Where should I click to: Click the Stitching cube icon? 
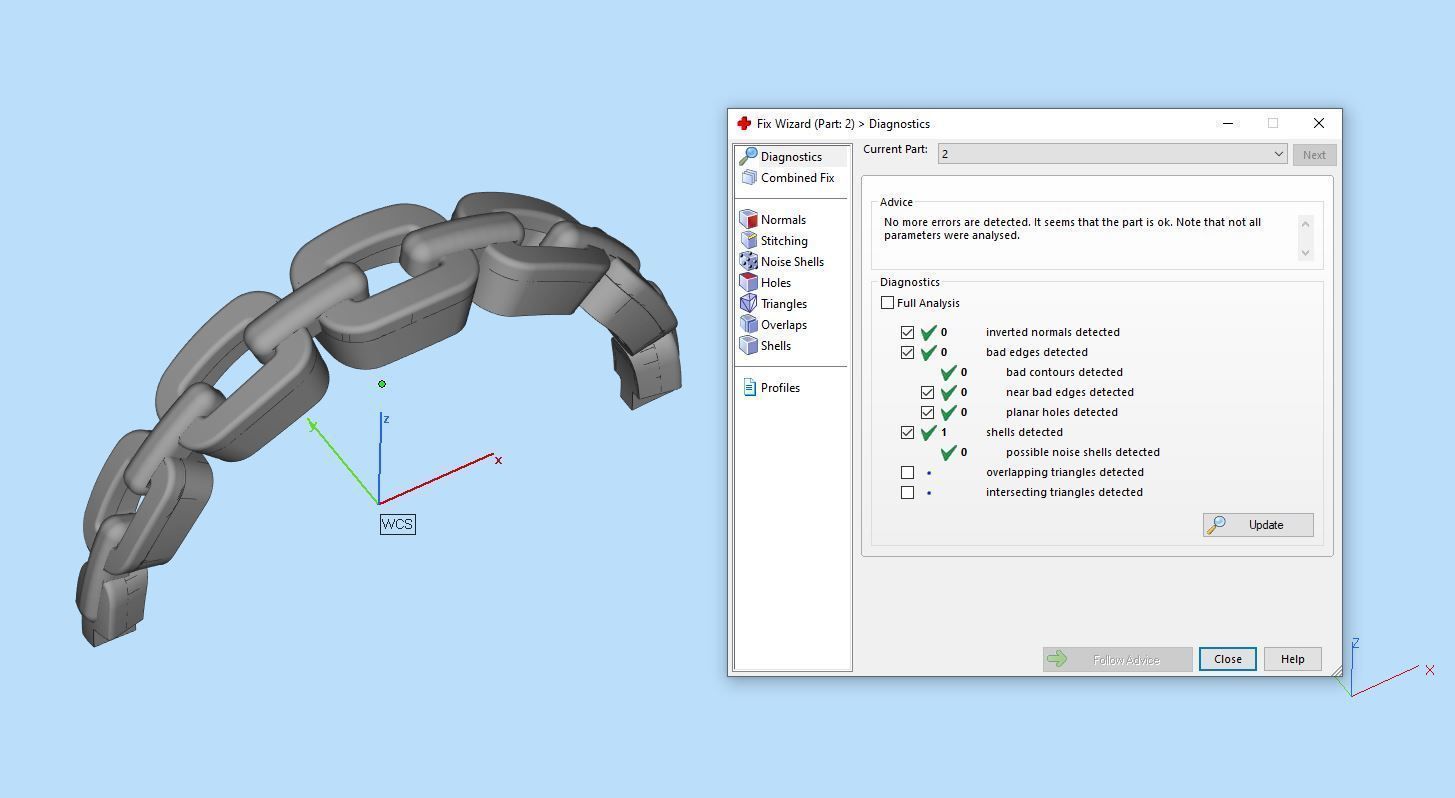click(x=748, y=241)
